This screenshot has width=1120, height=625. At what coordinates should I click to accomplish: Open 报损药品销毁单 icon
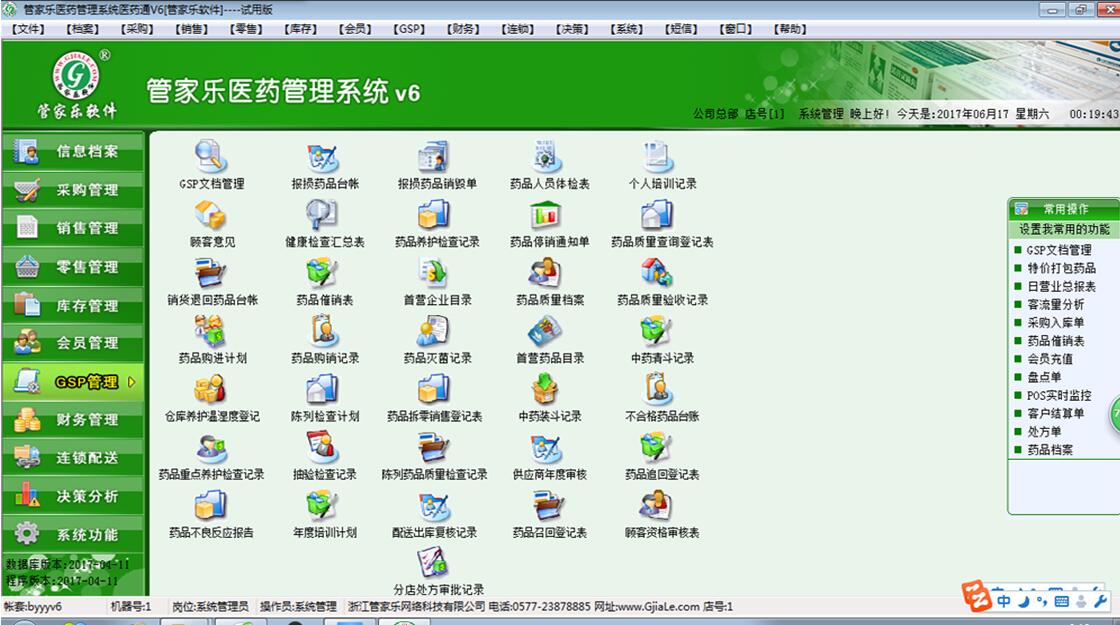(x=436, y=157)
